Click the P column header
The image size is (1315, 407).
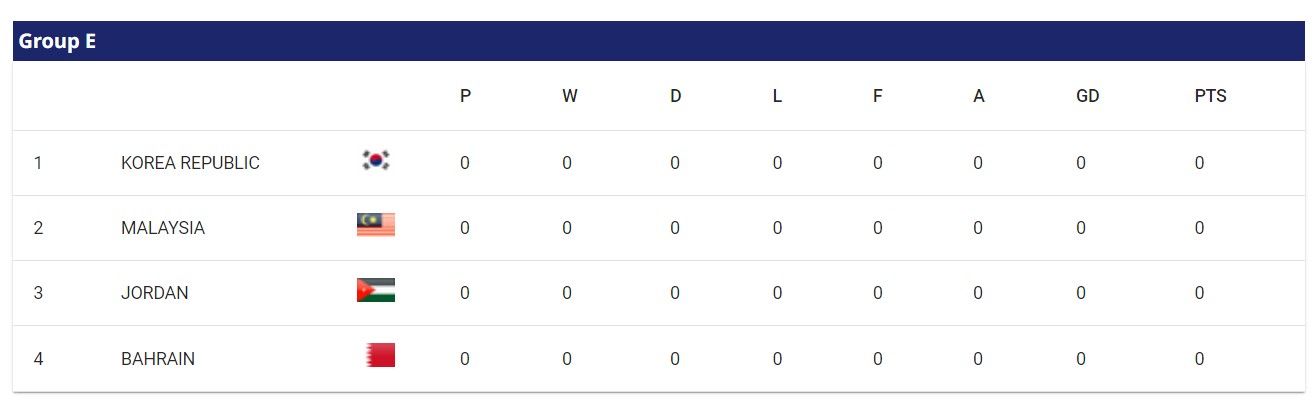click(465, 96)
